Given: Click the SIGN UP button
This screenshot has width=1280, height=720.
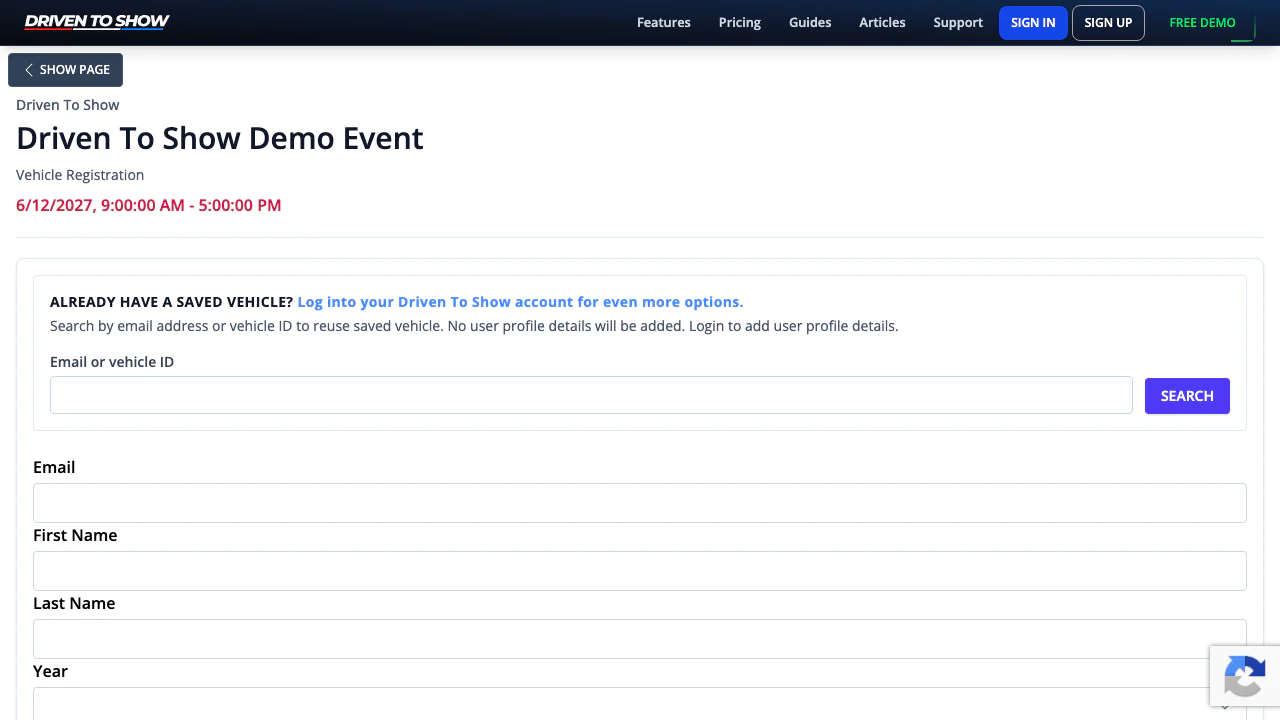Looking at the screenshot, I should pyautogui.click(x=1108, y=22).
